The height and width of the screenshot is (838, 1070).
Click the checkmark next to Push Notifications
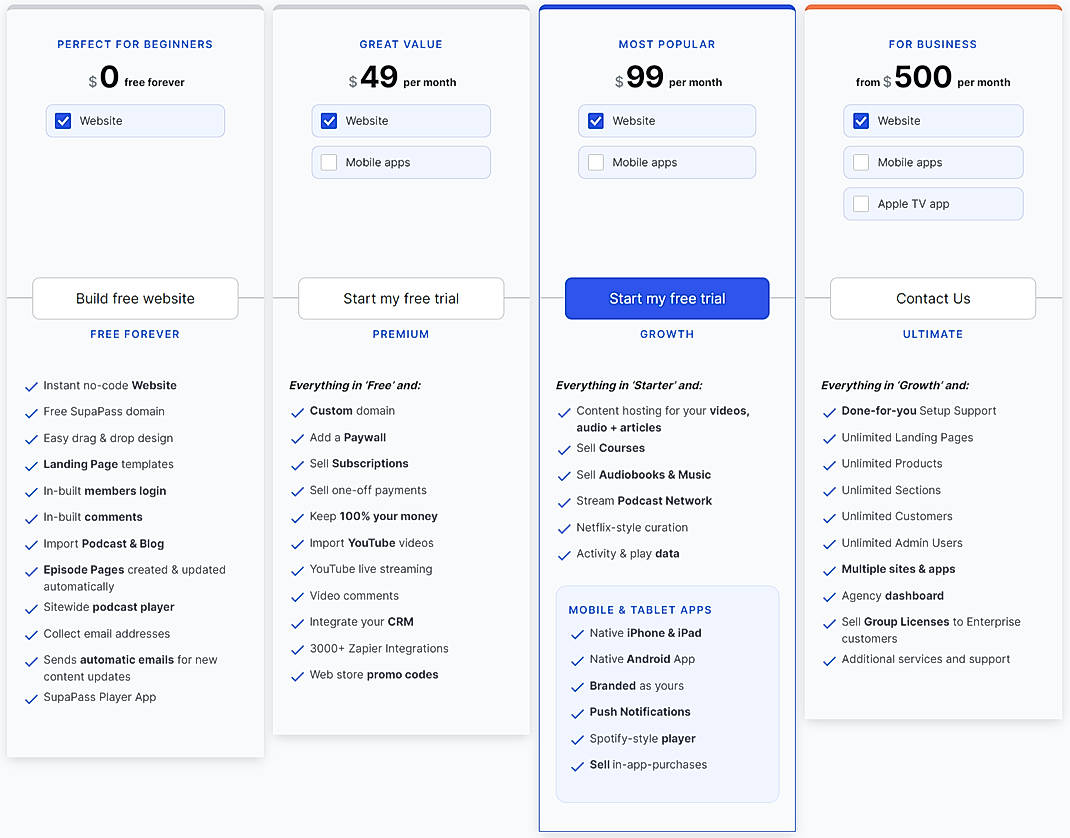577,712
